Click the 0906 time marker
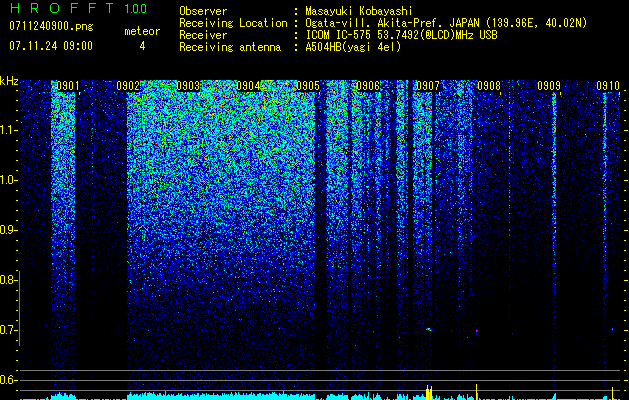 368,86
